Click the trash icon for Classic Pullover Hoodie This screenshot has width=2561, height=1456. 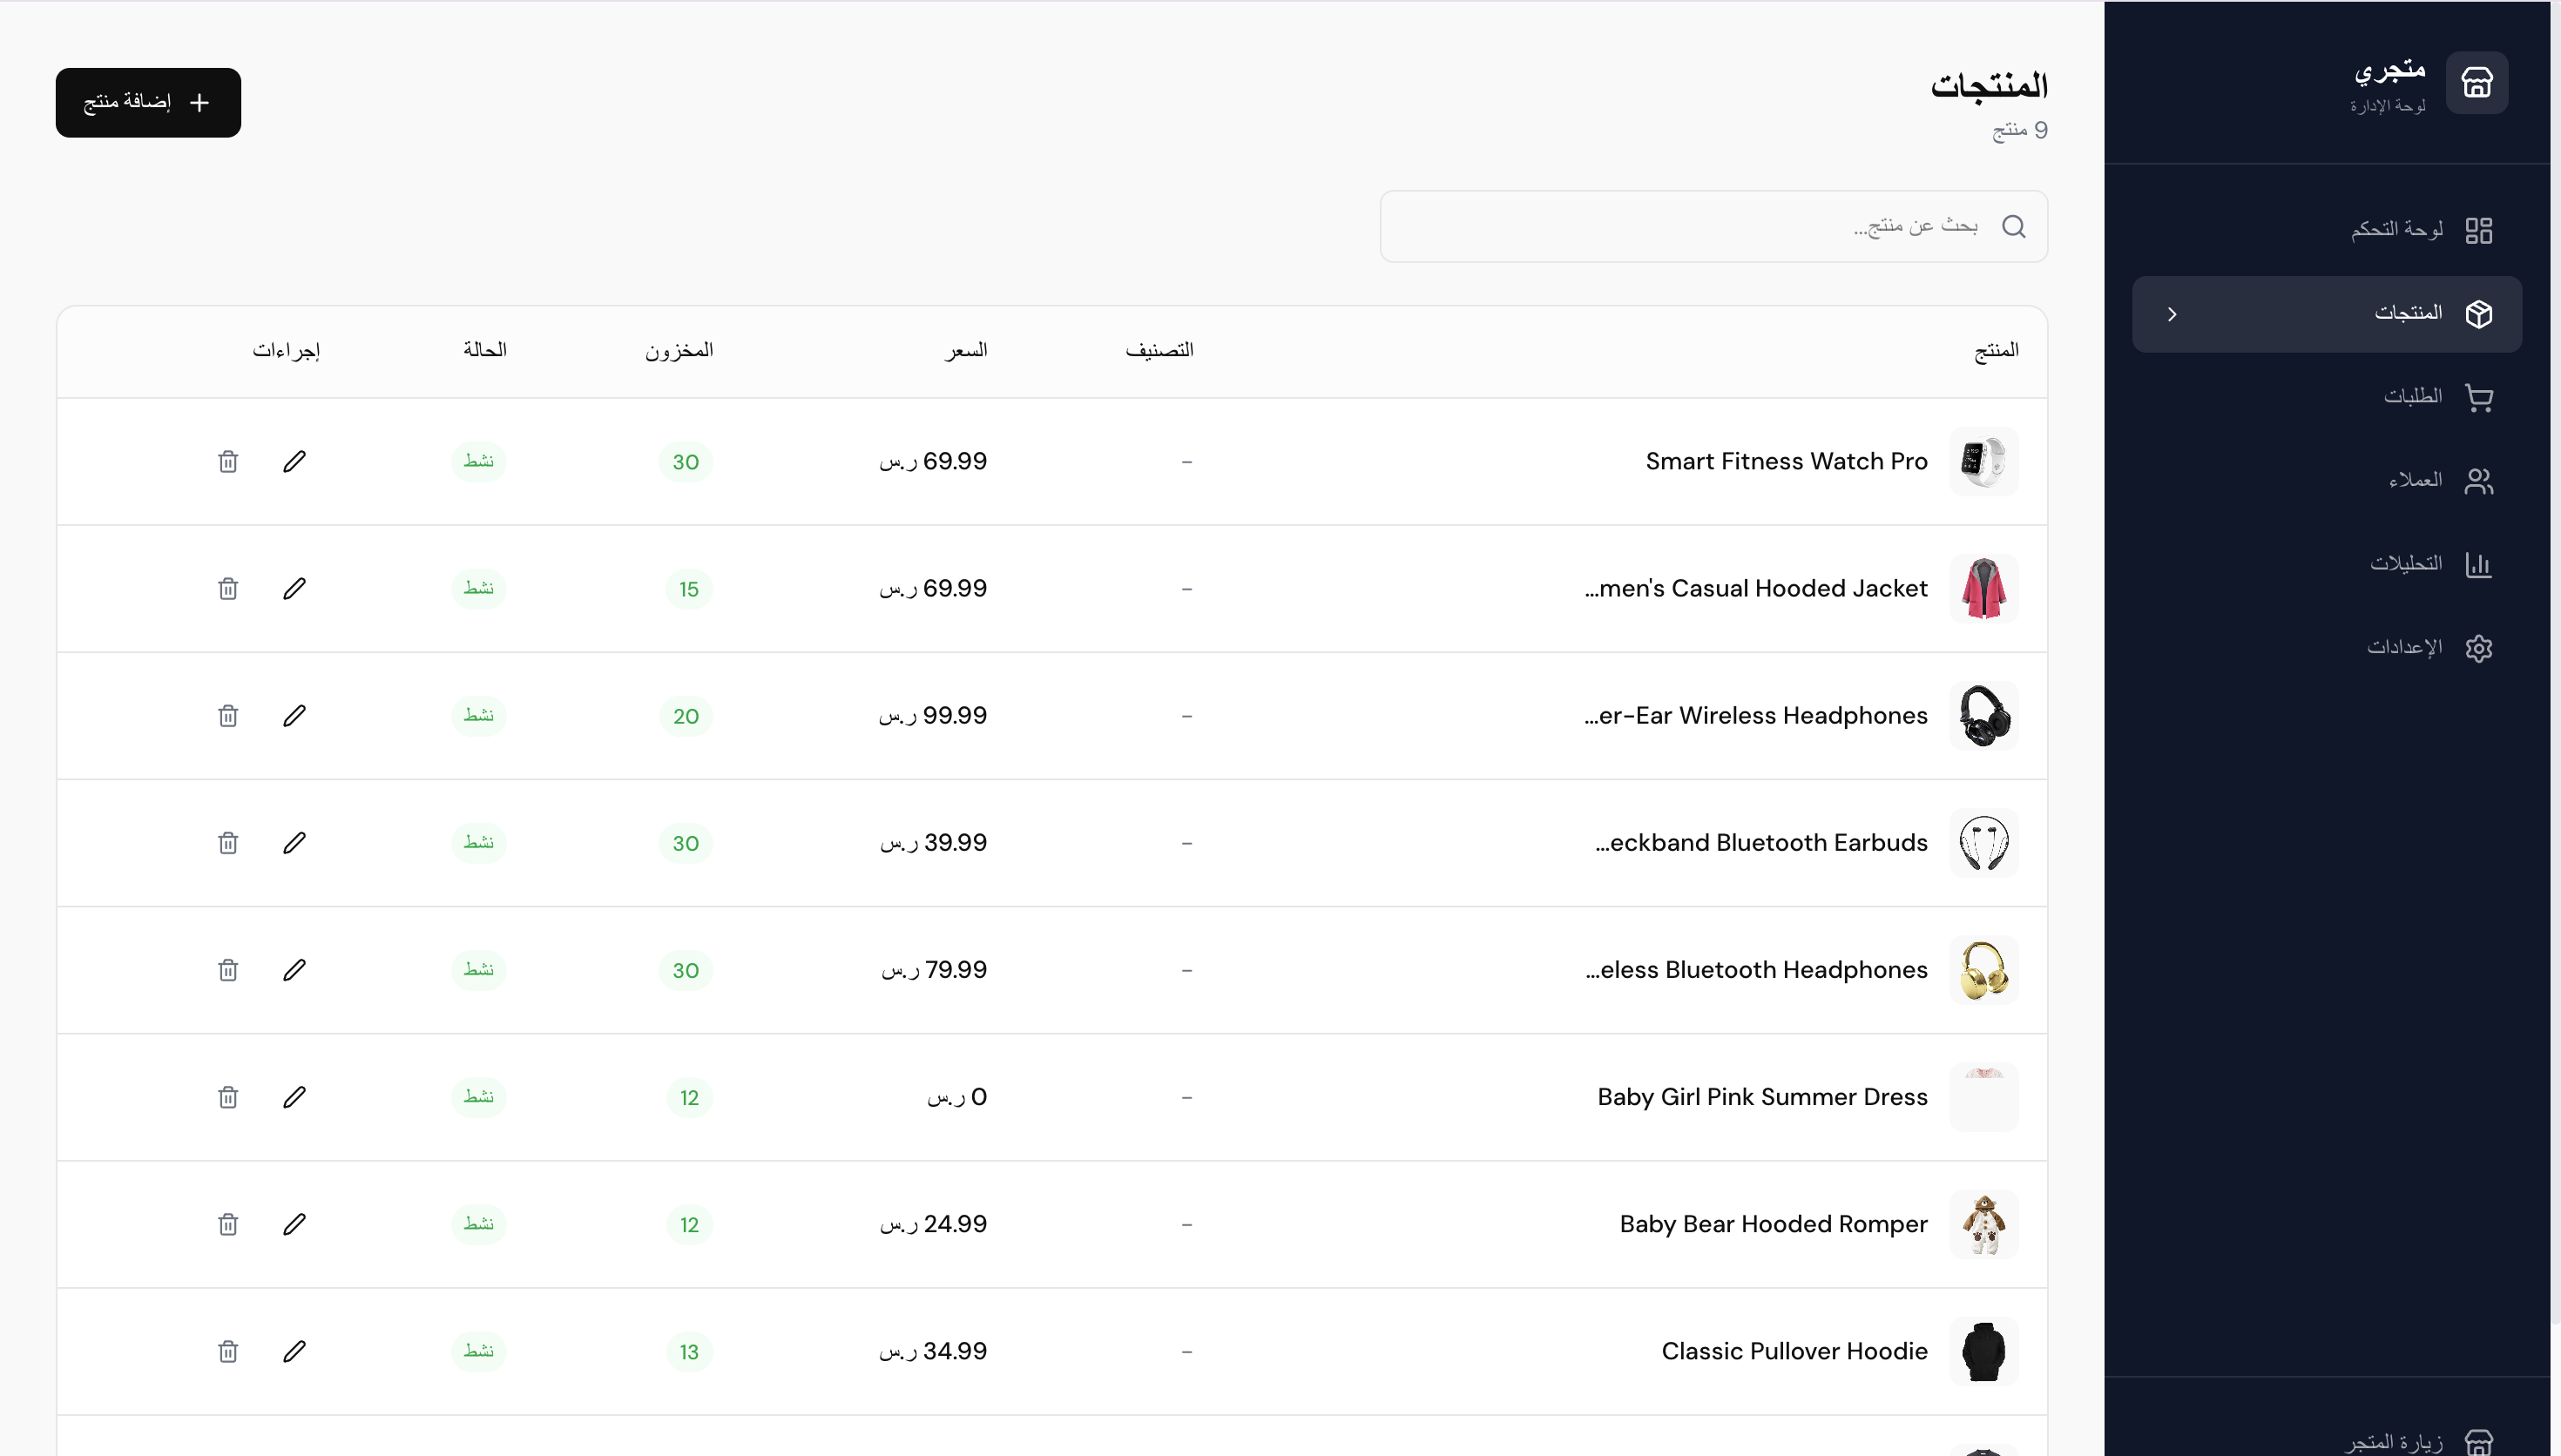pyautogui.click(x=228, y=1351)
